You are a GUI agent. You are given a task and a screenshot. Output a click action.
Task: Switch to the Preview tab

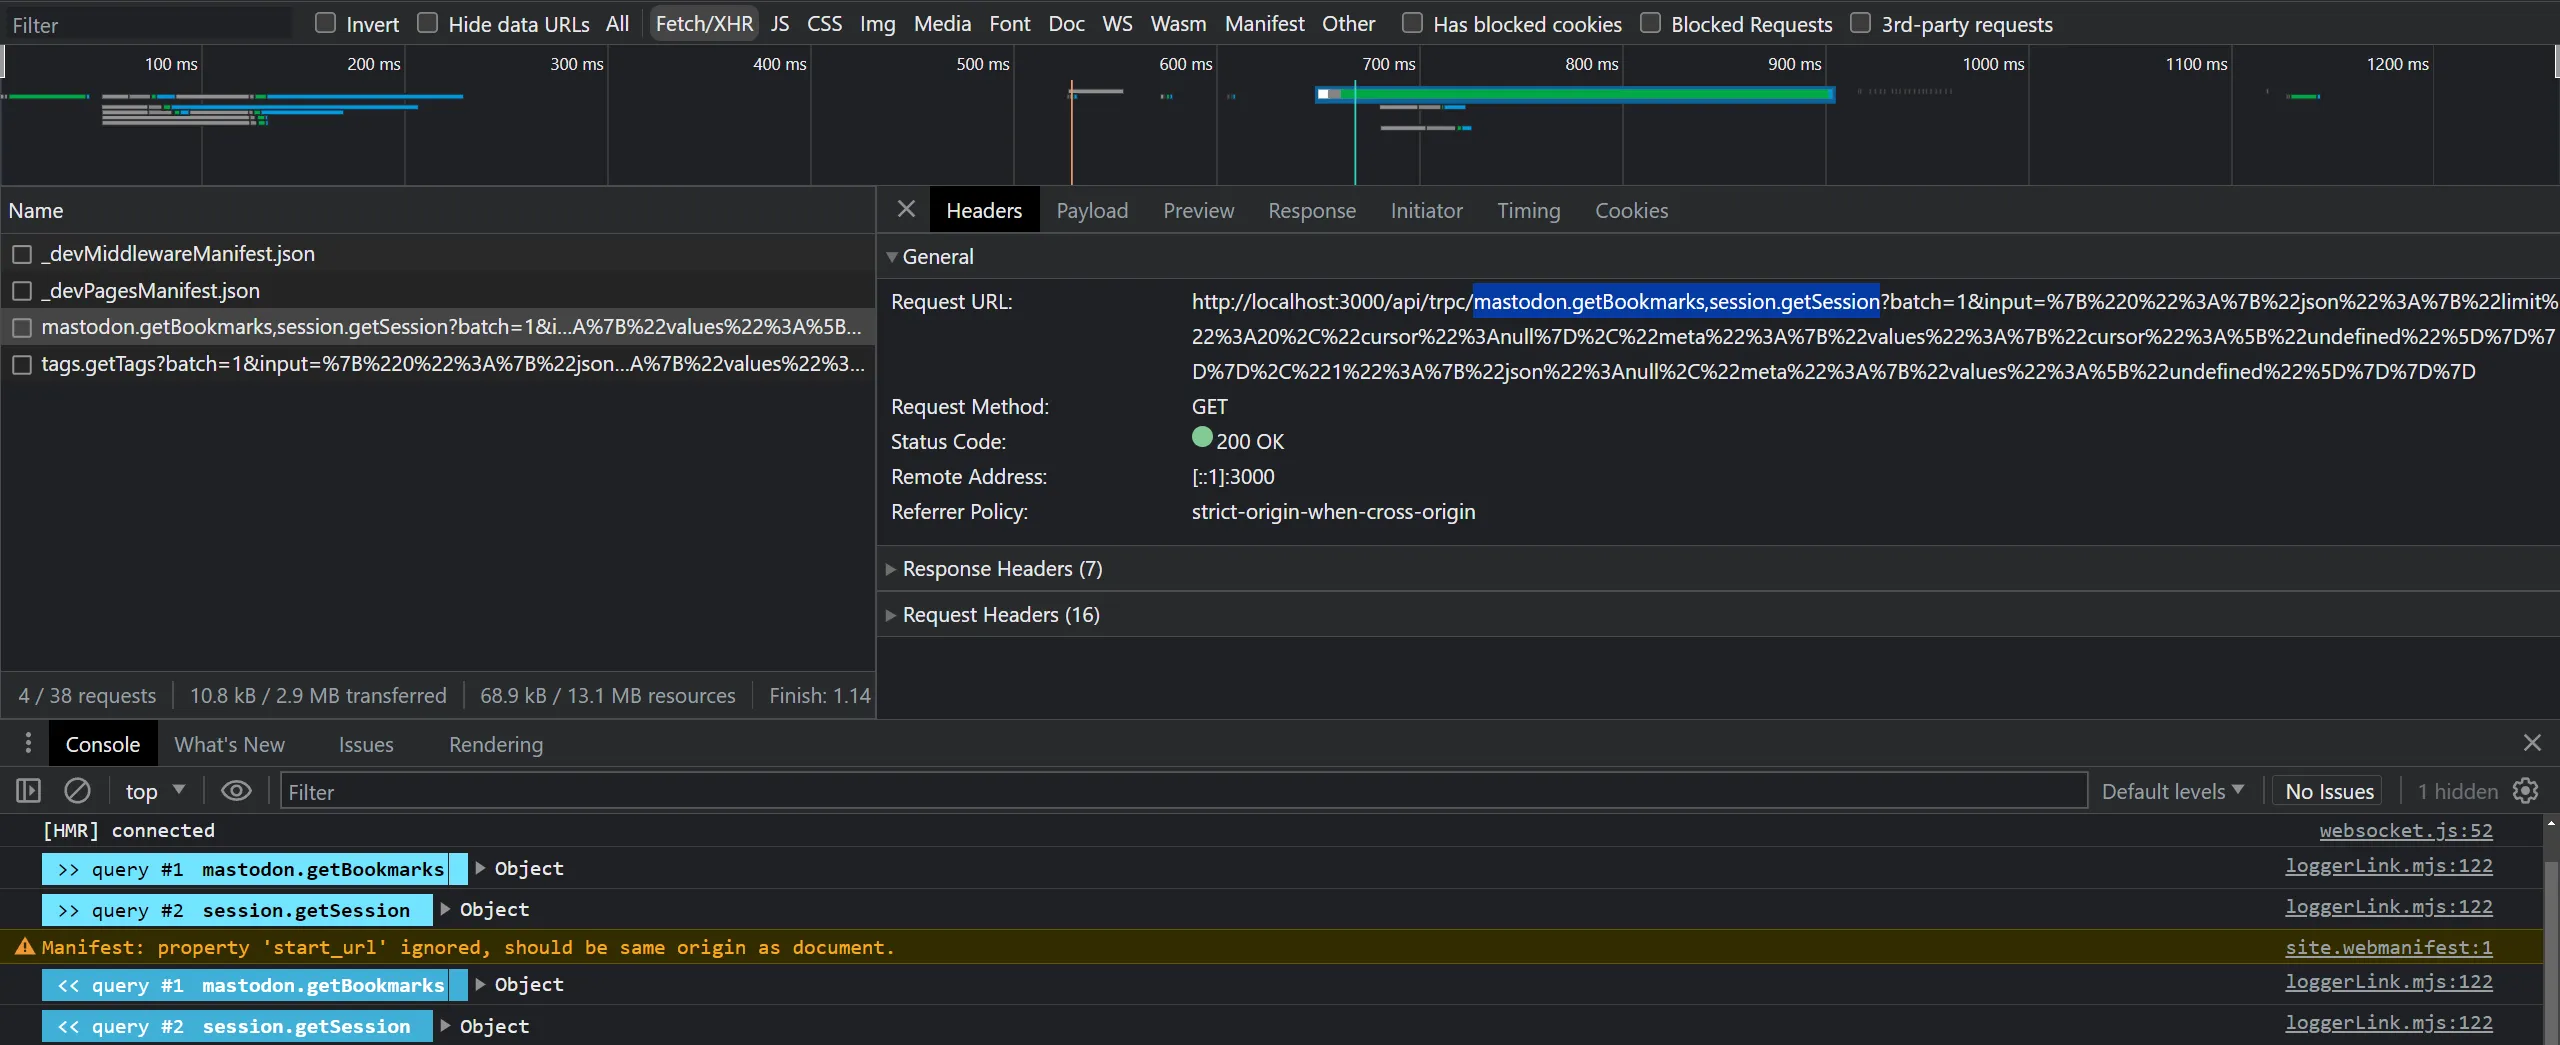[x=1198, y=210]
